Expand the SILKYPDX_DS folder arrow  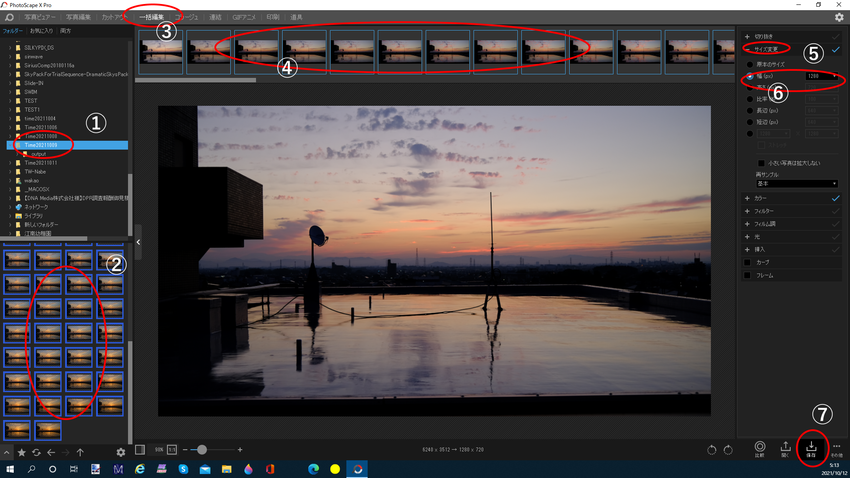[10, 48]
